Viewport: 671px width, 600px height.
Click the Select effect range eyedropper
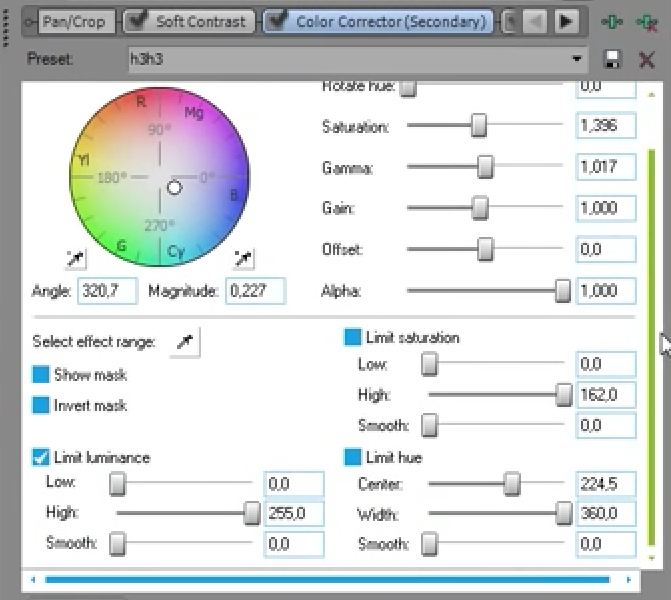pyautogui.click(x=184, y=342)
